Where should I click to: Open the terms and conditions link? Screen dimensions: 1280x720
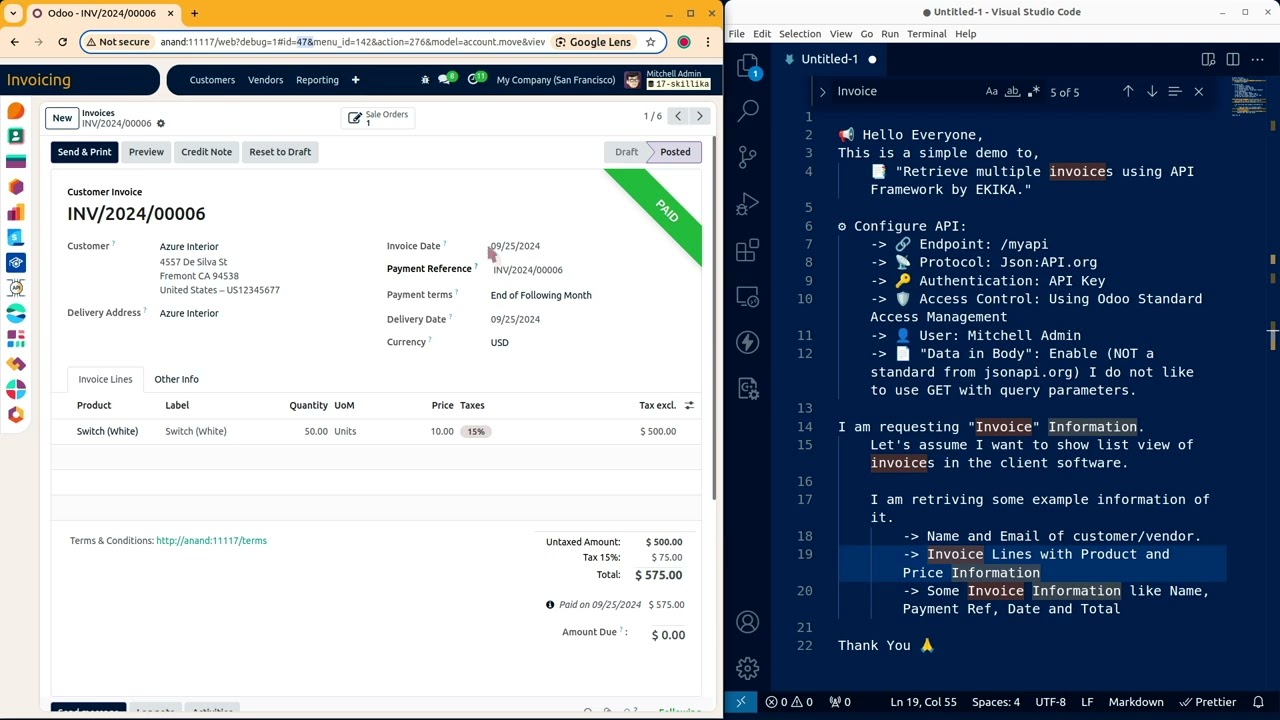point(211,541)
